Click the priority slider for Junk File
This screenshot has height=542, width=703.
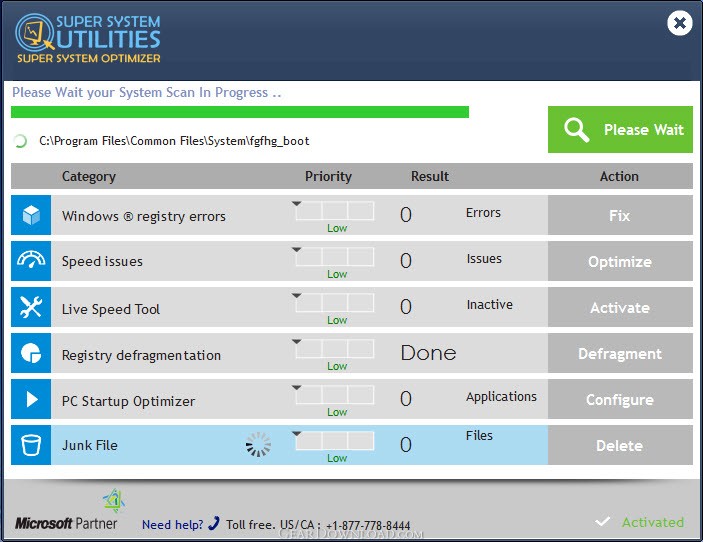pyautogui.click(x=334, y=441)
